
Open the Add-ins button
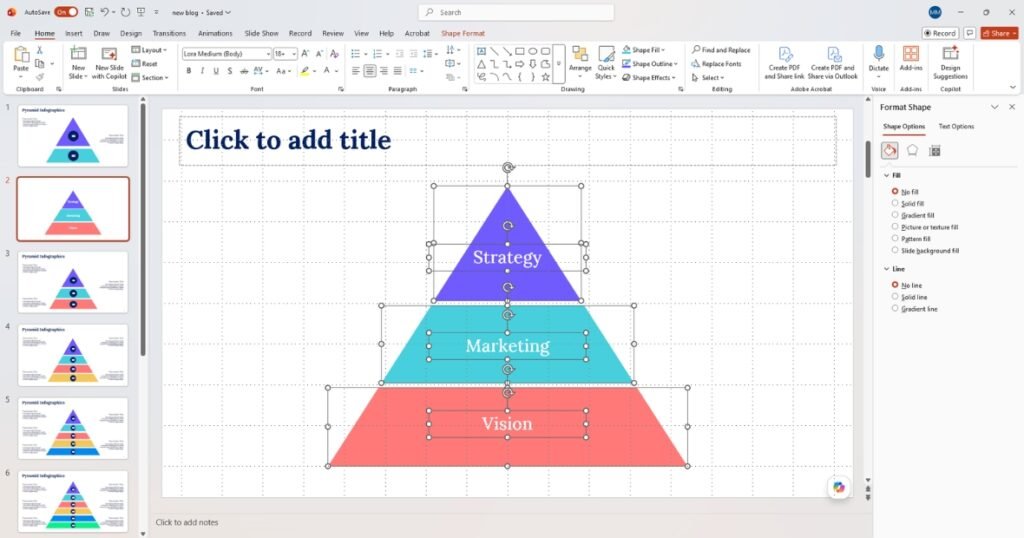[910, 59]
